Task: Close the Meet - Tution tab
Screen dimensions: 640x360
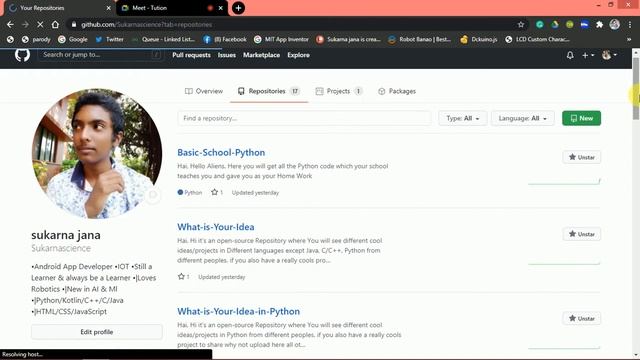Action: 221,8
